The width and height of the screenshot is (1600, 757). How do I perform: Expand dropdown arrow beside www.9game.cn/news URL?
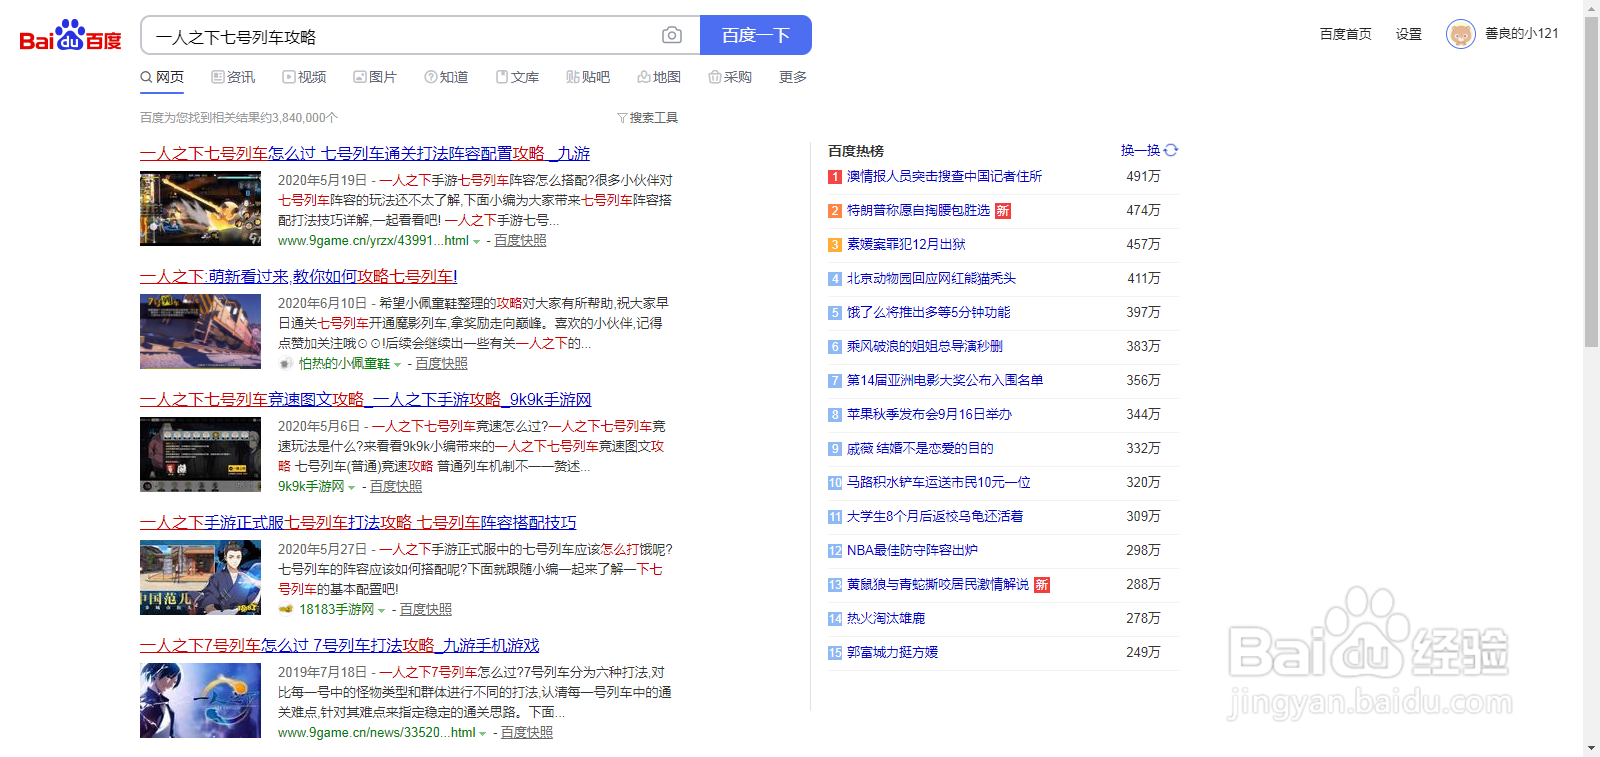tap(484, 734)
